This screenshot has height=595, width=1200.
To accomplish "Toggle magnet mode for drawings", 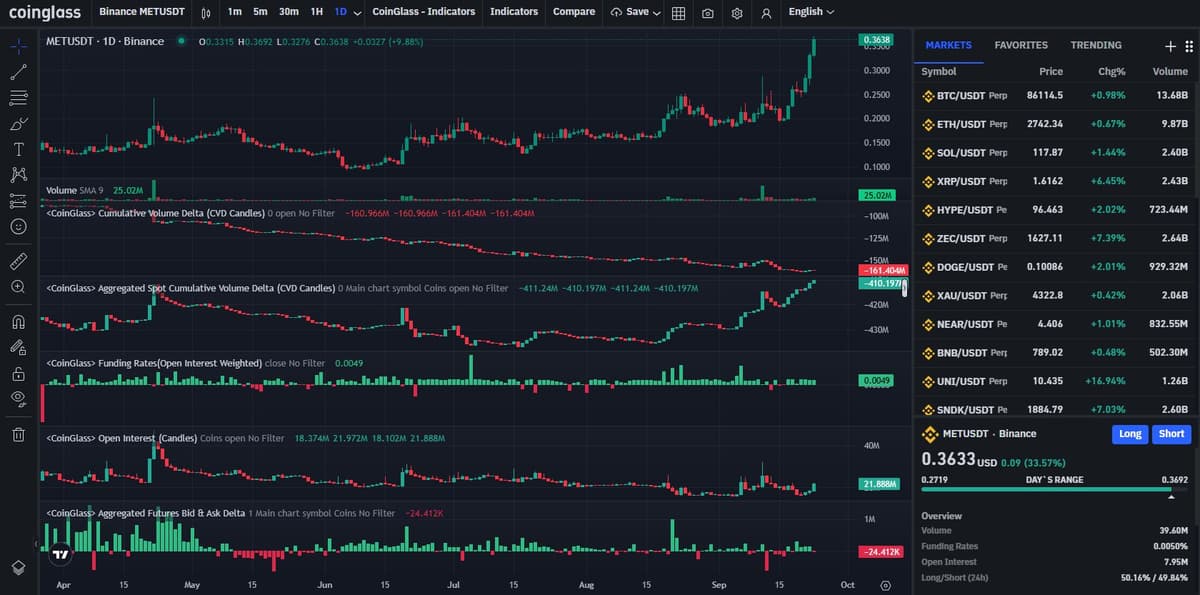I will coord(18,322).
